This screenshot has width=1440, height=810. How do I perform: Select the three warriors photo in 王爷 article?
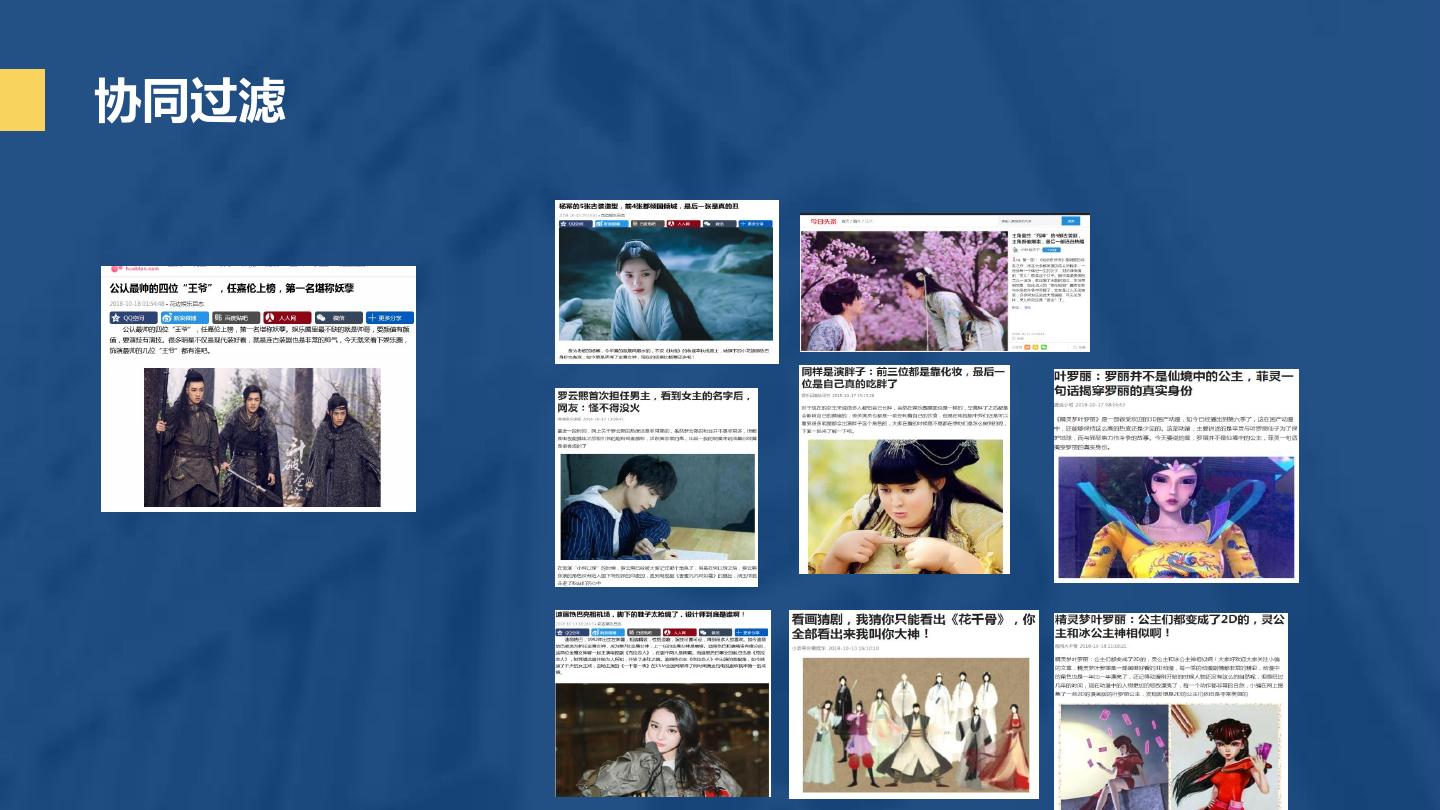(x=262, y=437)
